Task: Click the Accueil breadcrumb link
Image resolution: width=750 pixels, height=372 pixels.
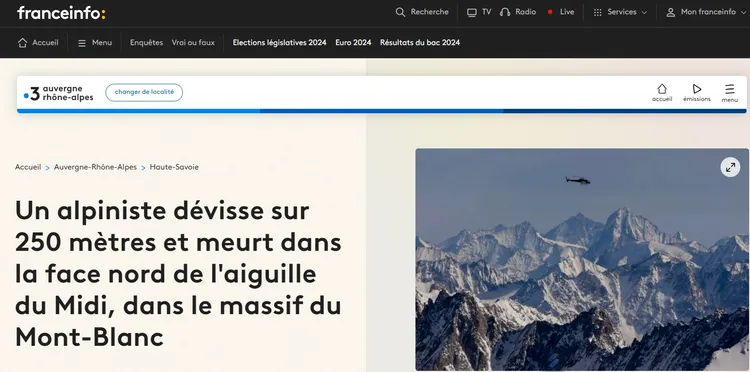Action: pyautogui.click(x=28, y=167)
